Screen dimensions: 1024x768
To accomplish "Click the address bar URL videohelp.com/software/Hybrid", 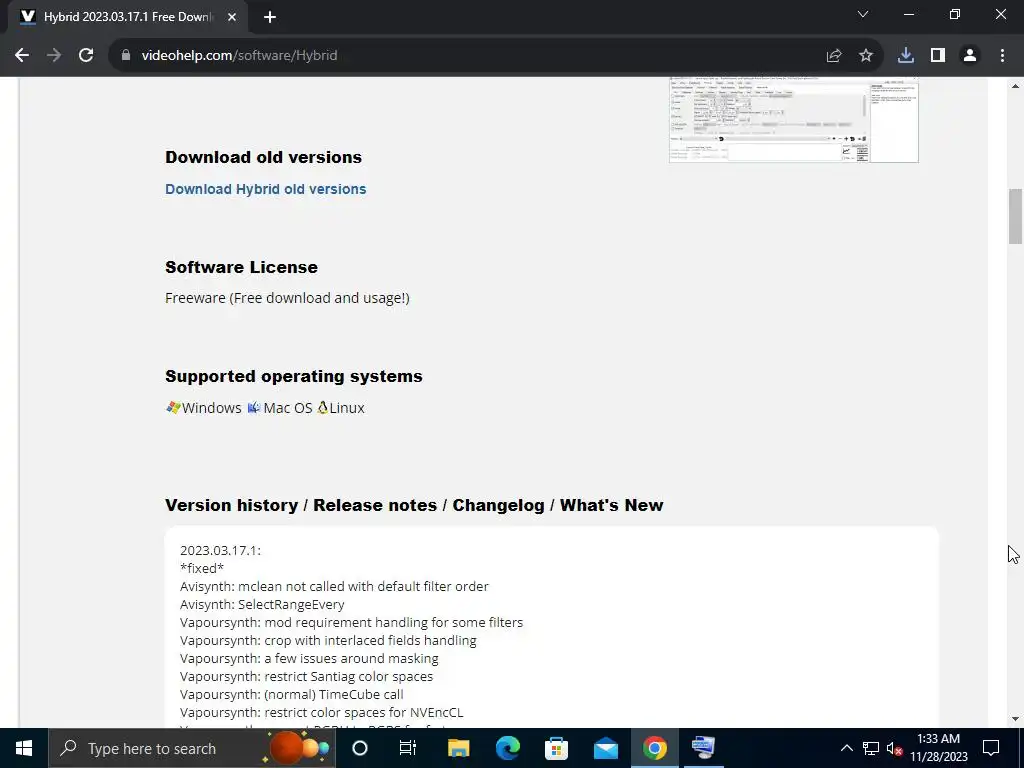I will 239,56.
